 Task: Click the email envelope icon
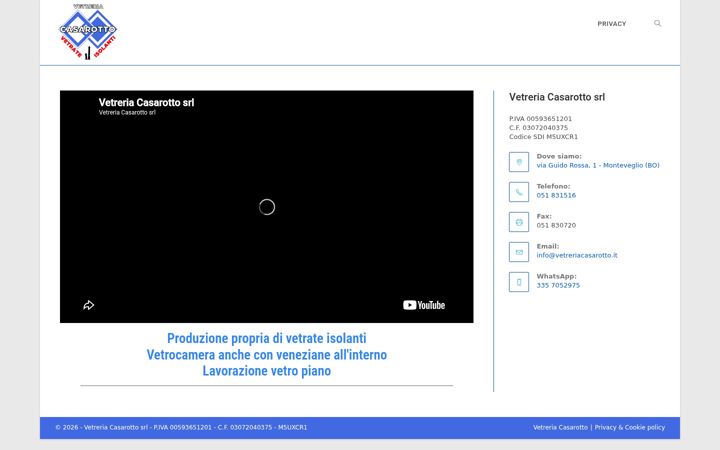coord(519,252)
